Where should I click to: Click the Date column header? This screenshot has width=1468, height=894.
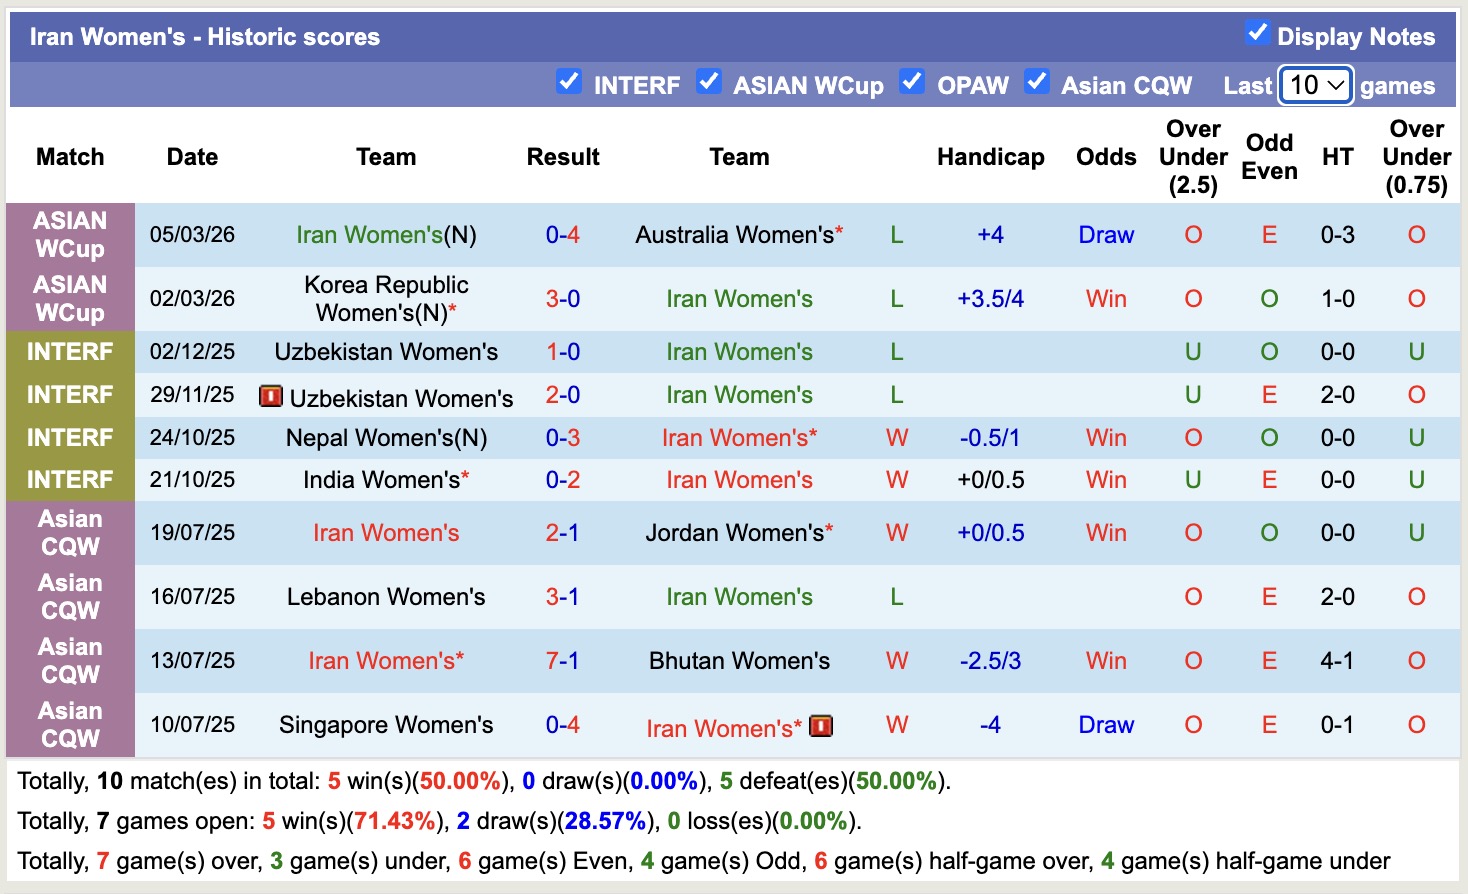click(x=192, y=157)
